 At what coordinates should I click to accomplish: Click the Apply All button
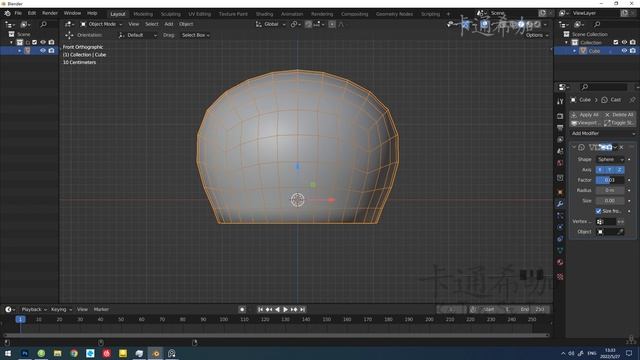(x=585, y=115)
